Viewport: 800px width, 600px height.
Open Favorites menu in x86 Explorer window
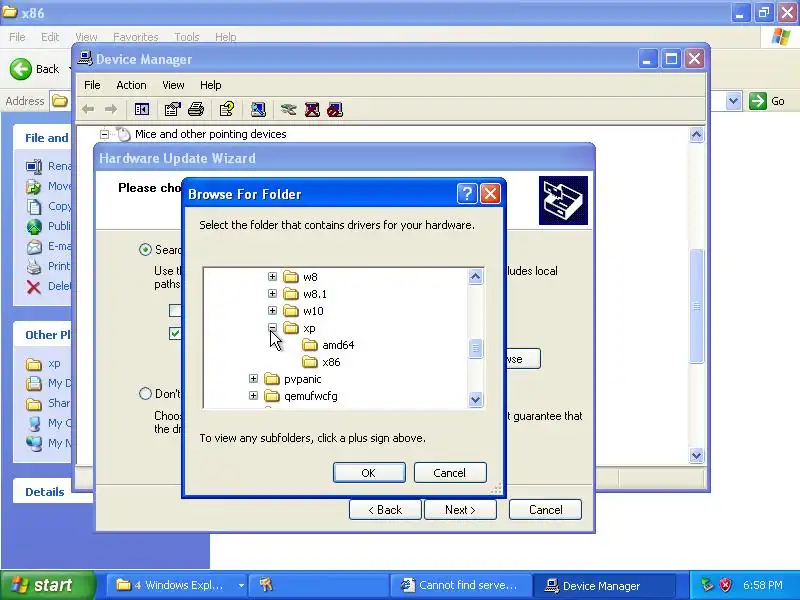pyautogui.click(x=136, y=37)
